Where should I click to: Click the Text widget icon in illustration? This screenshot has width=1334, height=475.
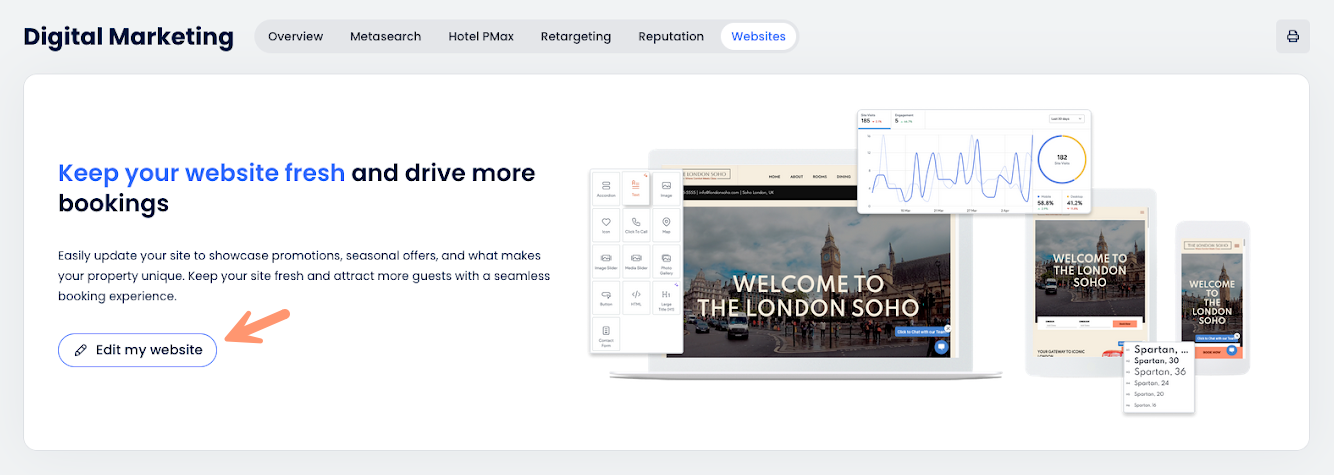pos(636,188)
